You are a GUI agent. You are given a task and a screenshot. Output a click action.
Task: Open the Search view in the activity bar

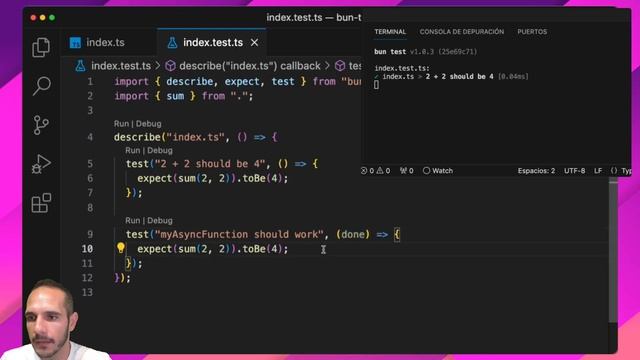[x=41, y=86]
